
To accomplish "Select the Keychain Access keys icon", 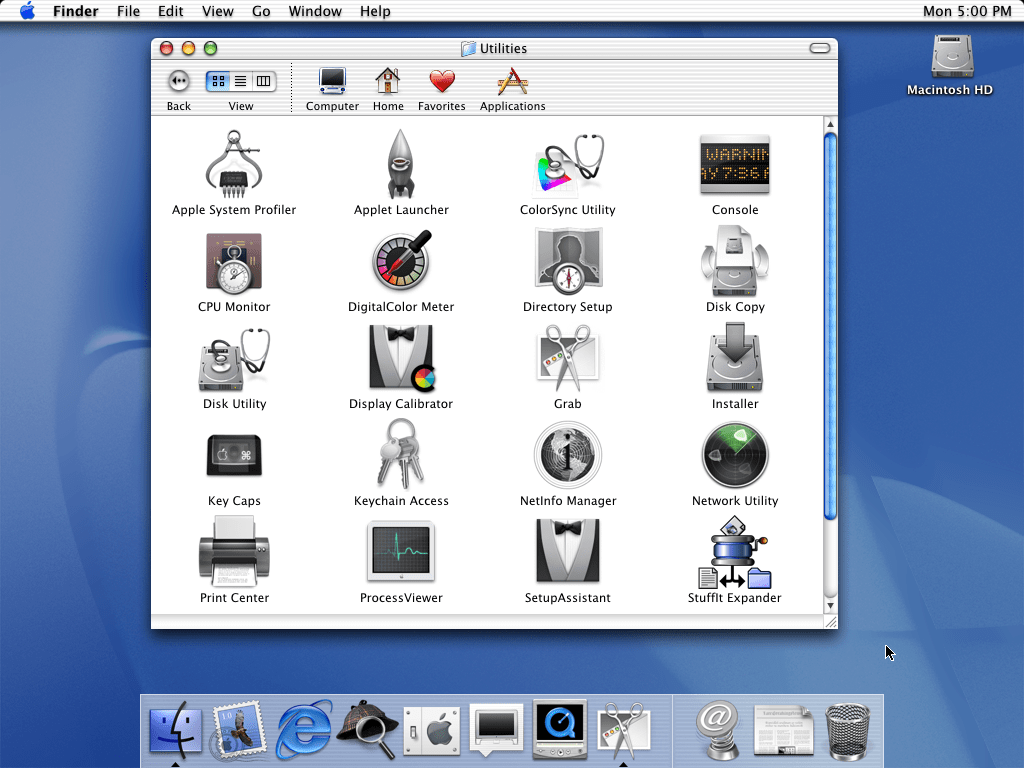I will point(401,455).
